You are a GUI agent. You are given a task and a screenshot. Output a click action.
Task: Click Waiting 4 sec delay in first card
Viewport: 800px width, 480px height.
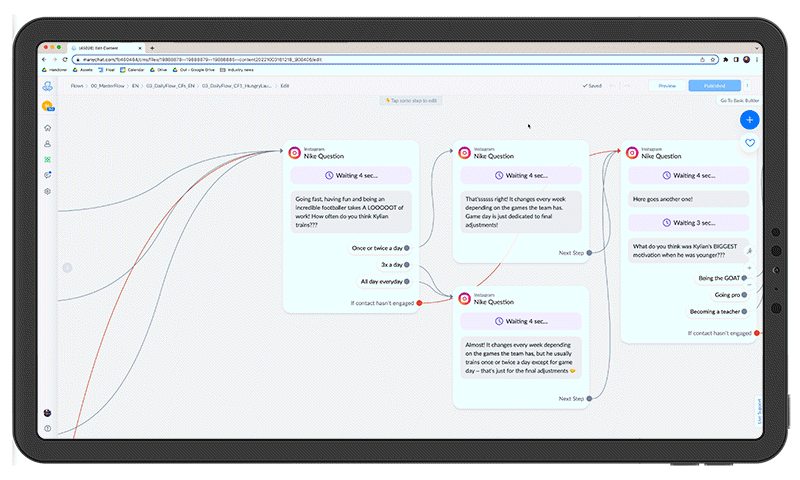pos(351,175)
